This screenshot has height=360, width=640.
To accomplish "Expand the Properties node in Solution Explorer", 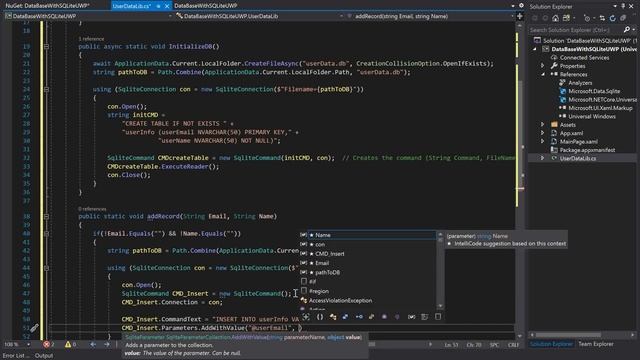I will click(x=542, y=66).
